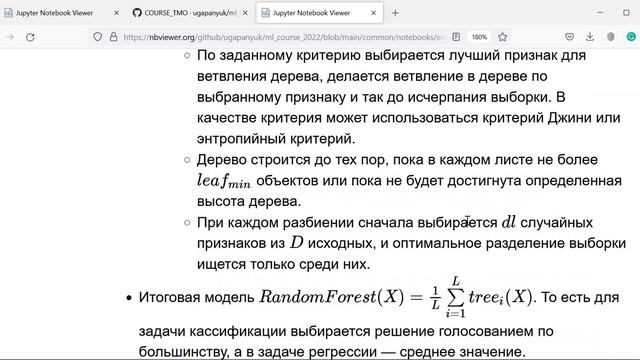Image resolution: width=640 pixels, height=360 pixels.
Task: Bookmark this page with the star
Action: (x=502, y=37)
